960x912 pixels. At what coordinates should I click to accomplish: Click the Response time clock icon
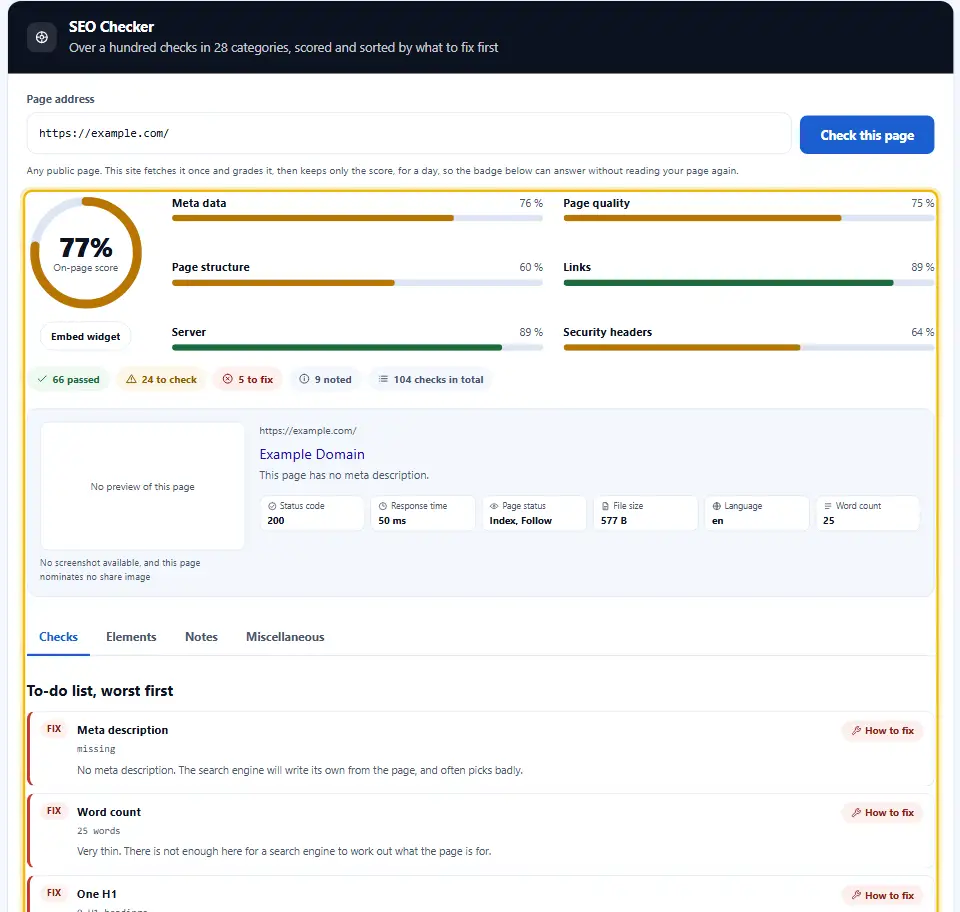point(383,506)
